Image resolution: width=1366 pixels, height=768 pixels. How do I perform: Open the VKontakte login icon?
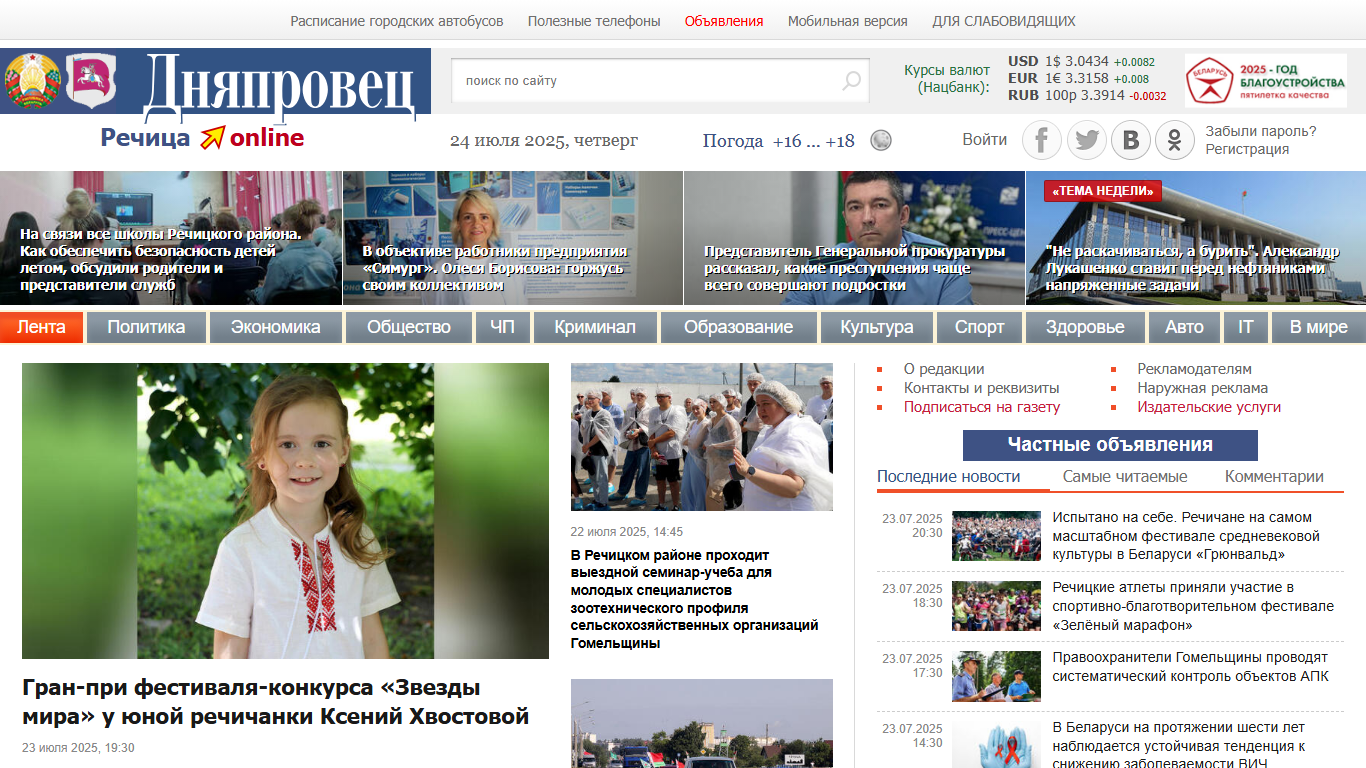pos(1131,140)
